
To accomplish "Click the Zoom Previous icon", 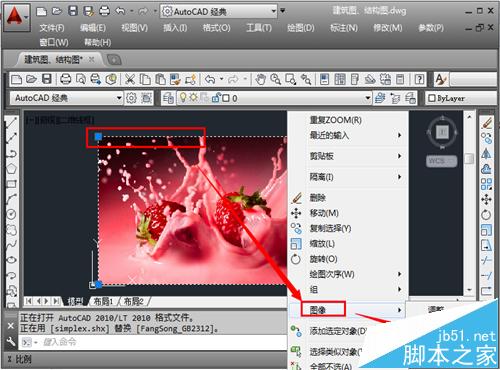I will tap(306, 79).
